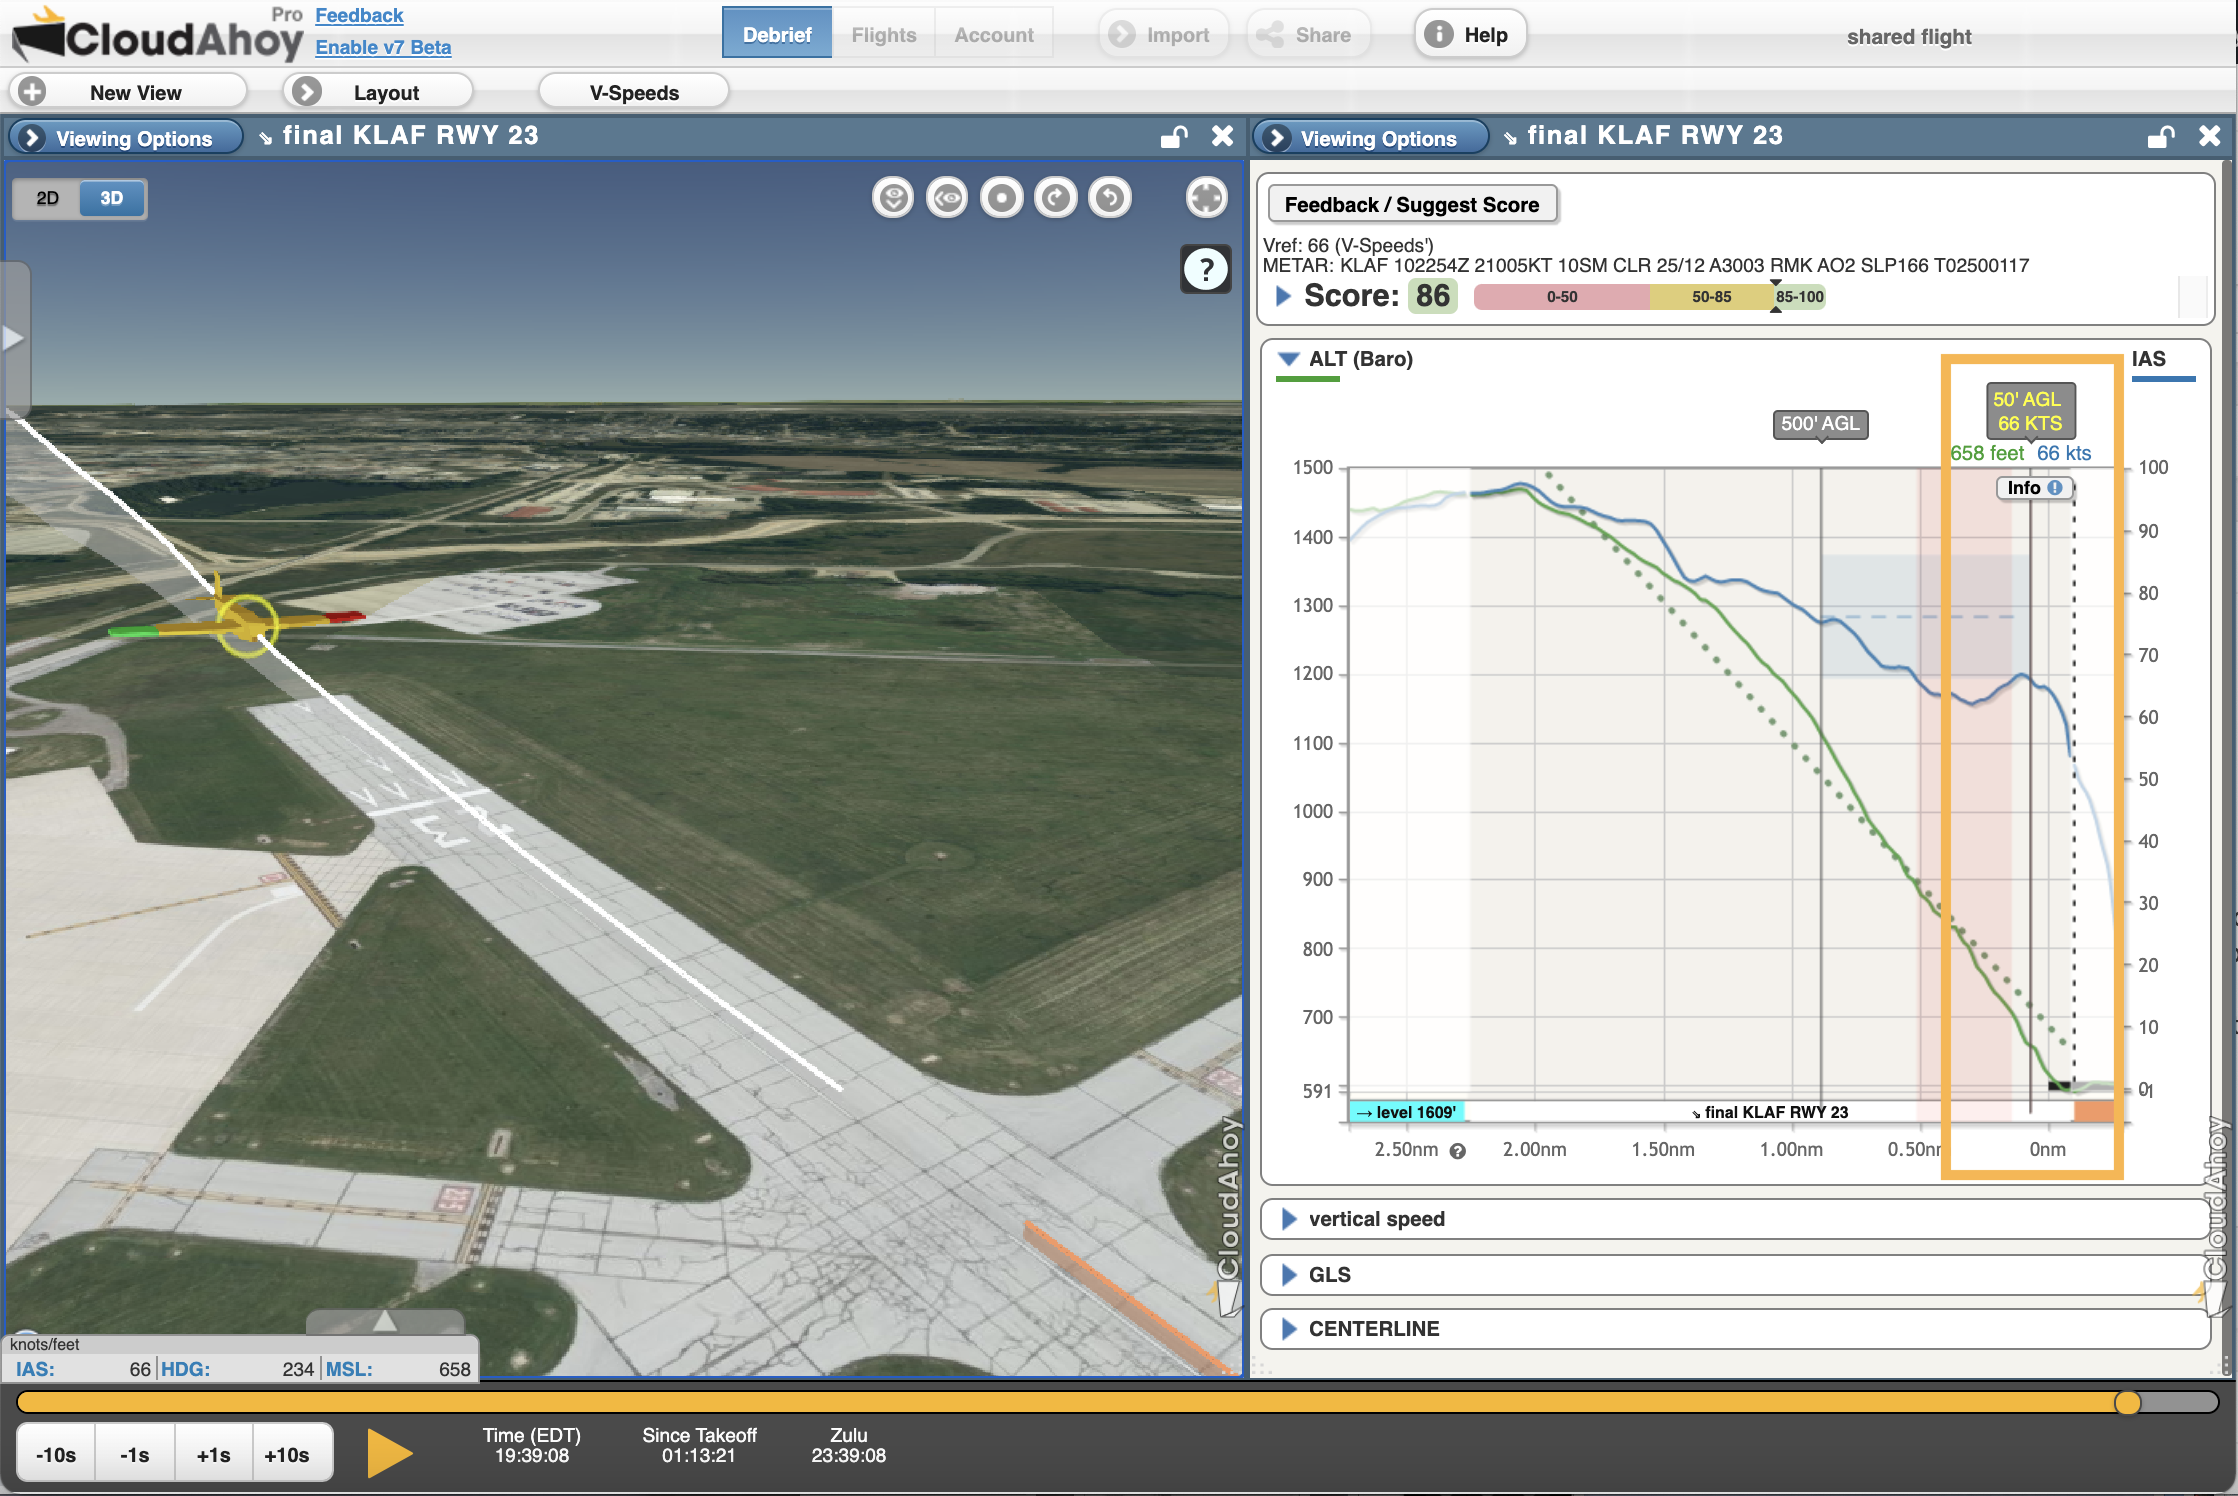This screenshot has width=2238, height=1496.
Task: Click the help icon near 2.50nm
Action: pyautogui.click(x=1458, y=1151)
